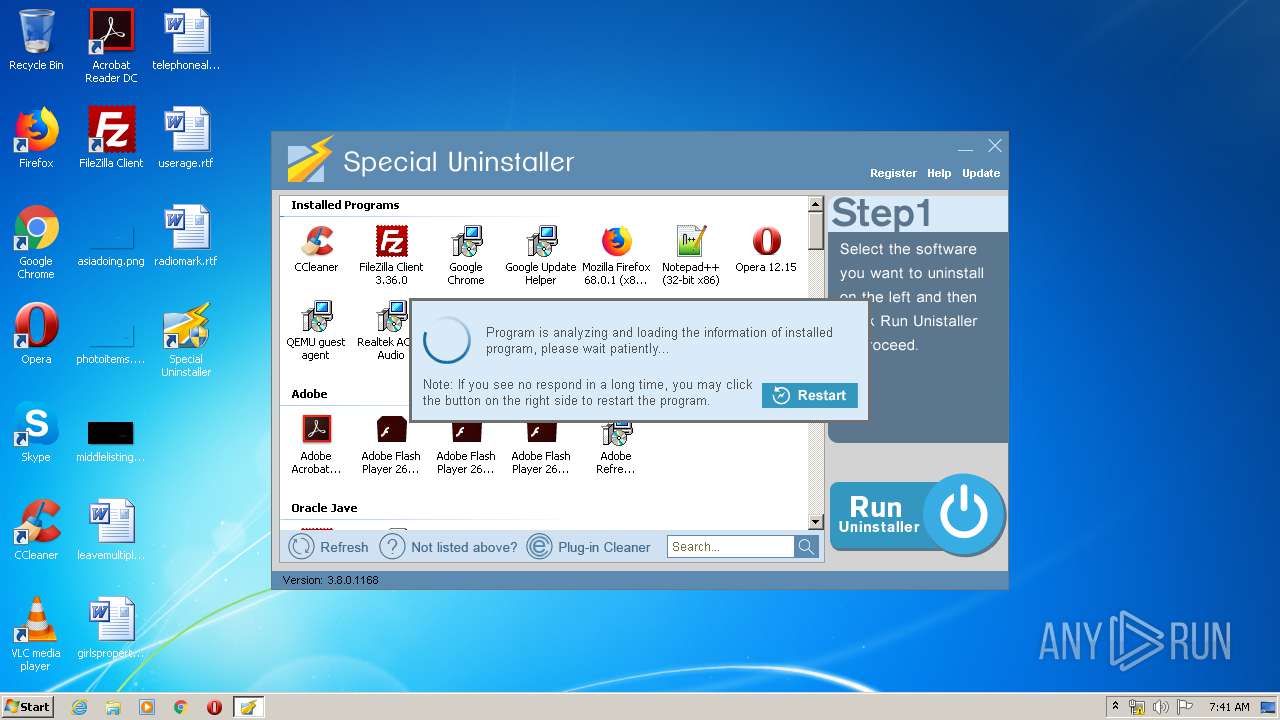Select Opera desktop shortcut
Screen dimensions: 1280x720
pos(36,334)
